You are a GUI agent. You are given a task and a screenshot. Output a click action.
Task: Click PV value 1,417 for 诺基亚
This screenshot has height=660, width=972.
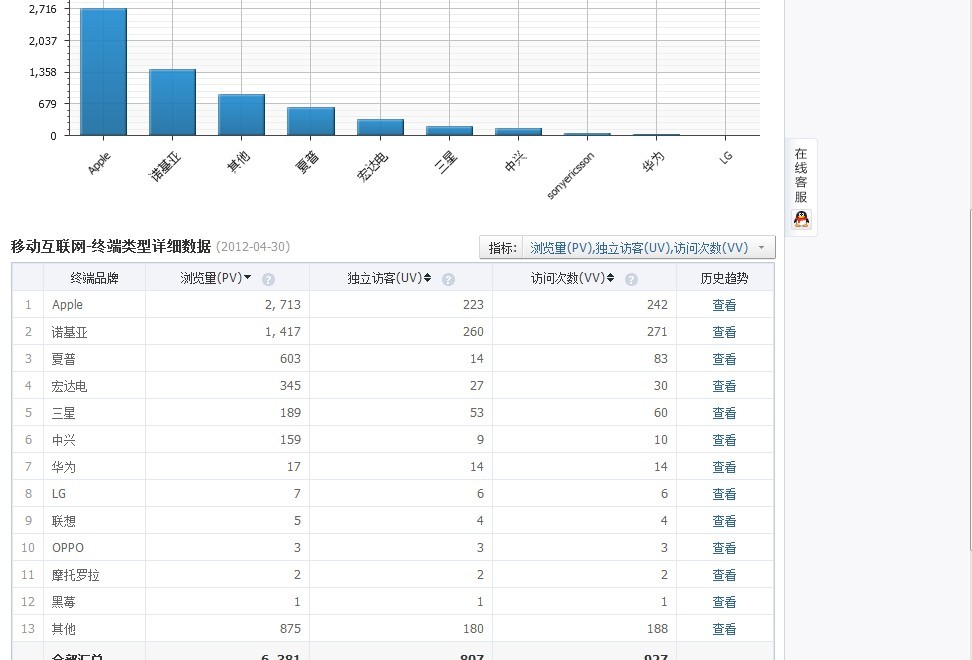(x=283, y=332)
